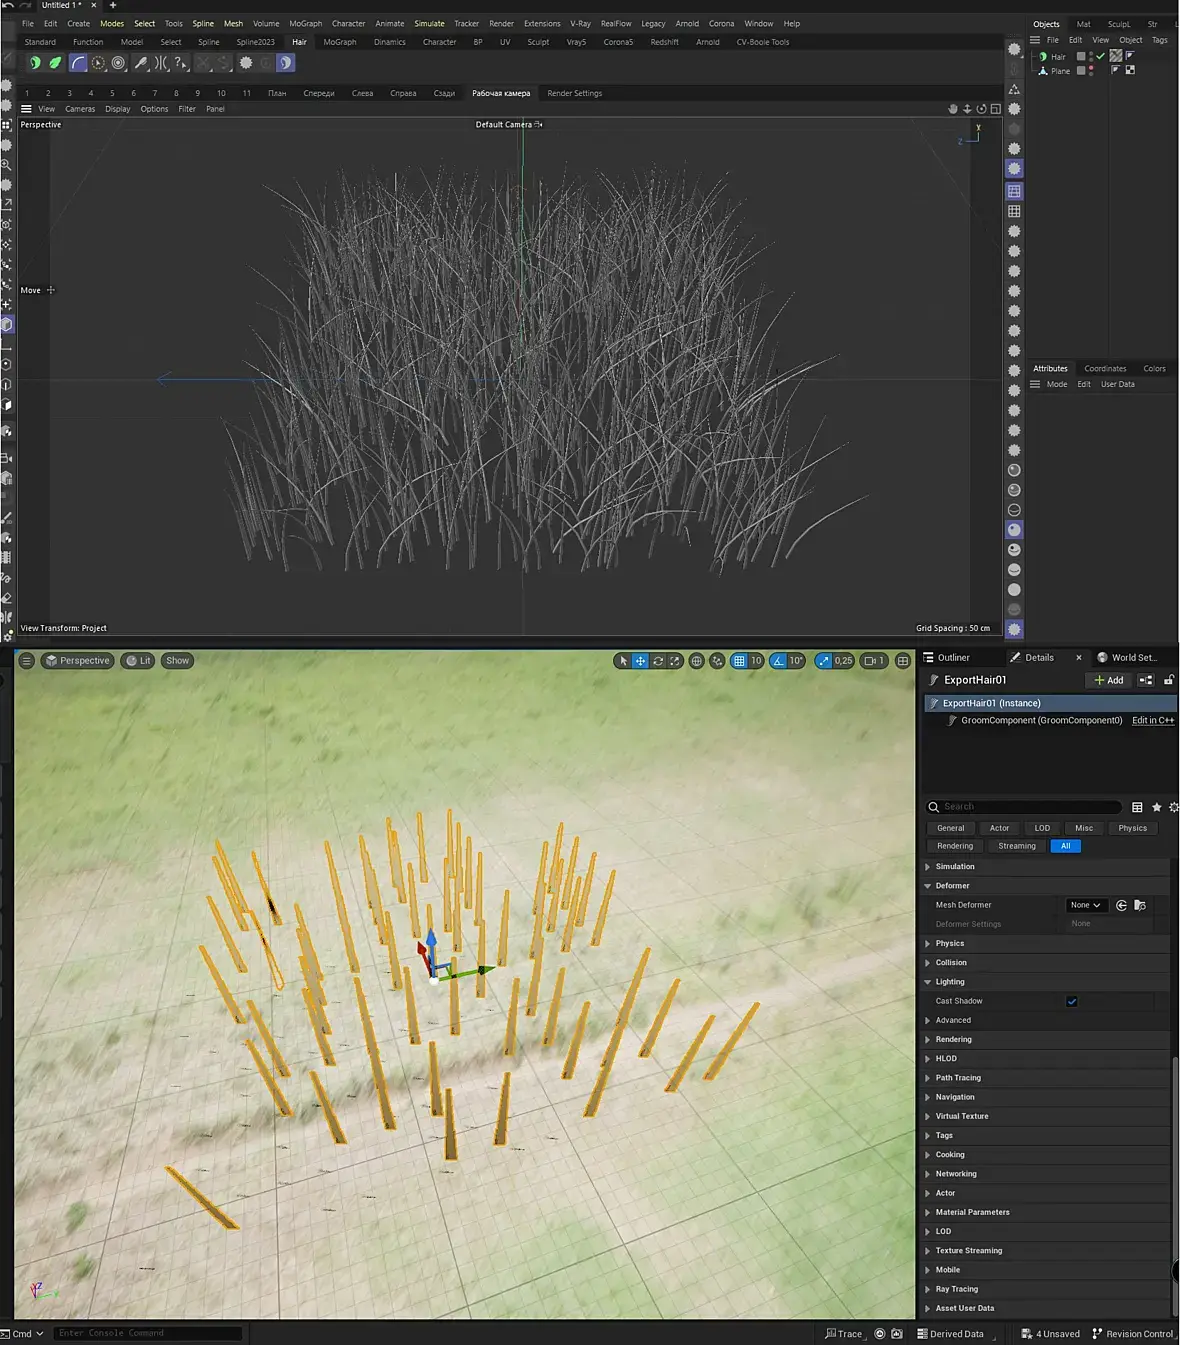Image resolution: width=1180 pixels, height=1345 pixels.
Task: Click the Add component button
Action: (1109, 680)
